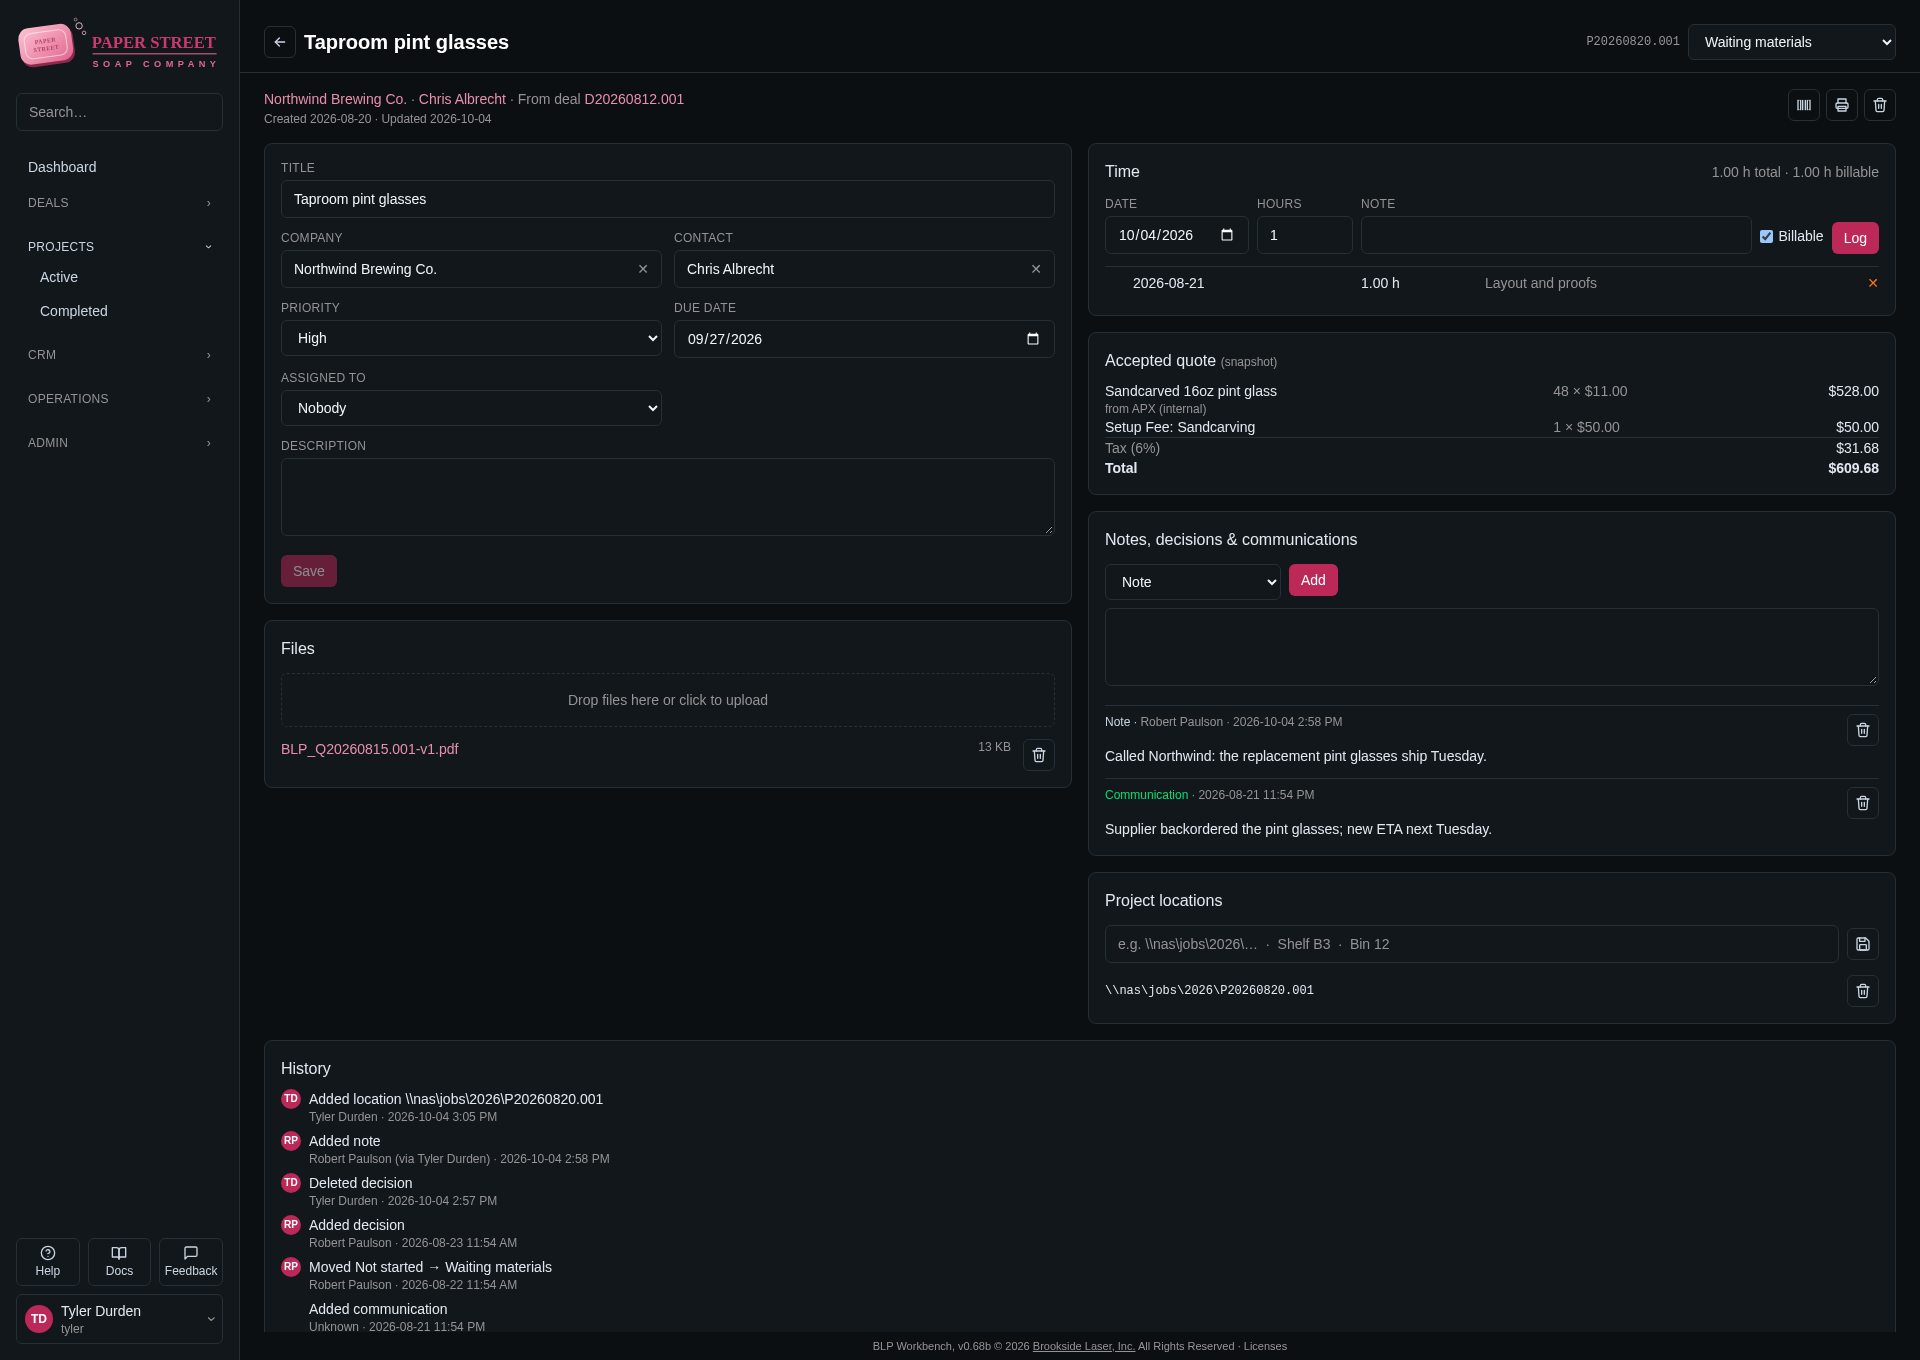Expand the Admin sidebar section
The width and height of the screenshot is (1920, 1360).
[x=119, y=443]
